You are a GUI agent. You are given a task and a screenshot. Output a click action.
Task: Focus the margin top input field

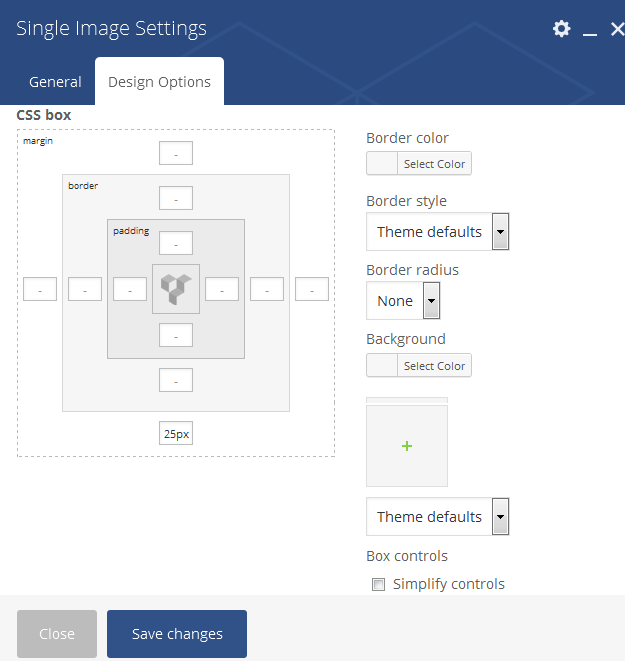click(176, 153)
